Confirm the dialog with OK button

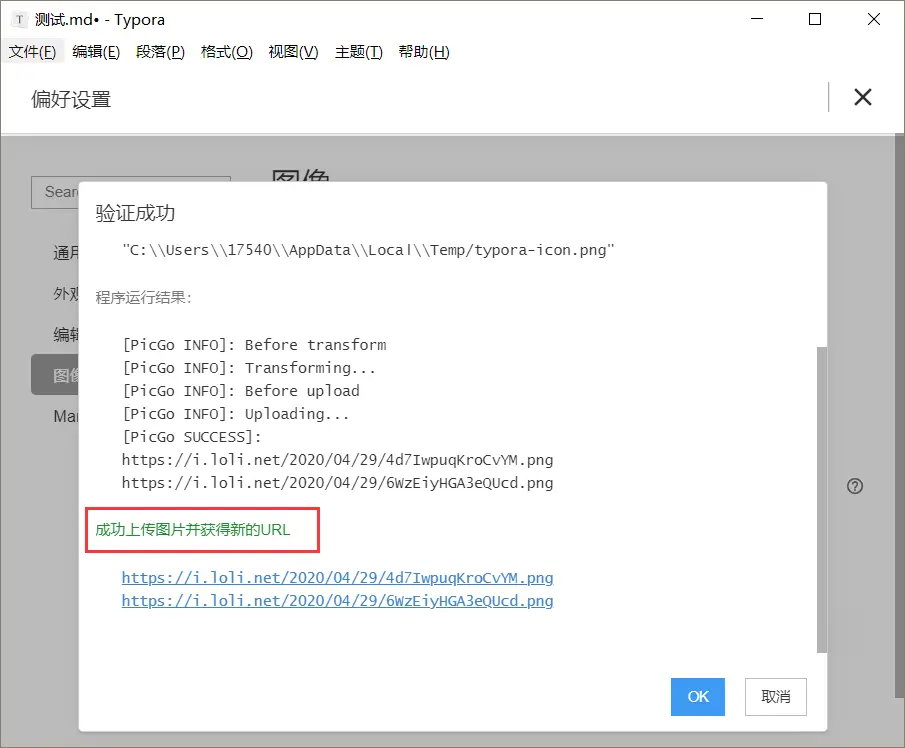point(698,697)
